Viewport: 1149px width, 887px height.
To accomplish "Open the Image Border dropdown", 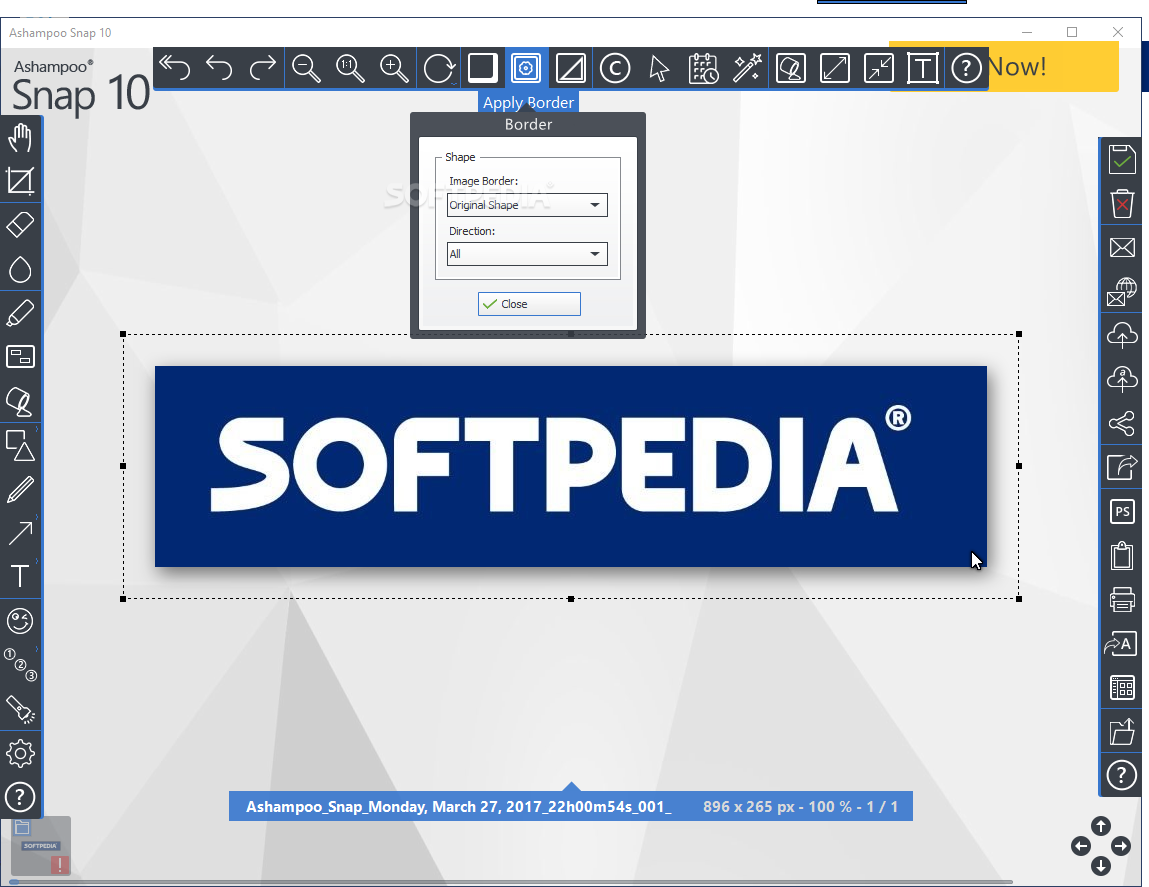I will pyautogui.click(x=527, y=205).
